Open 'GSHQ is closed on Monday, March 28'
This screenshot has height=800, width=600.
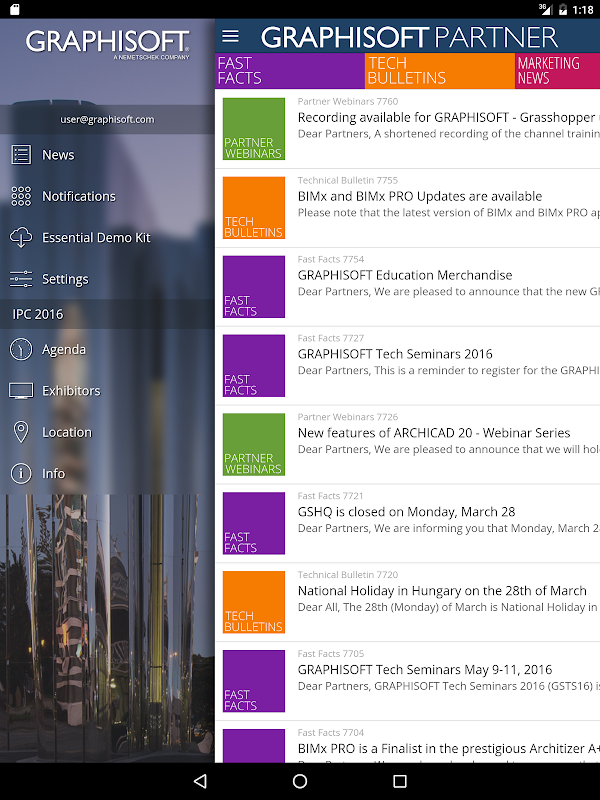pos(406,512)
